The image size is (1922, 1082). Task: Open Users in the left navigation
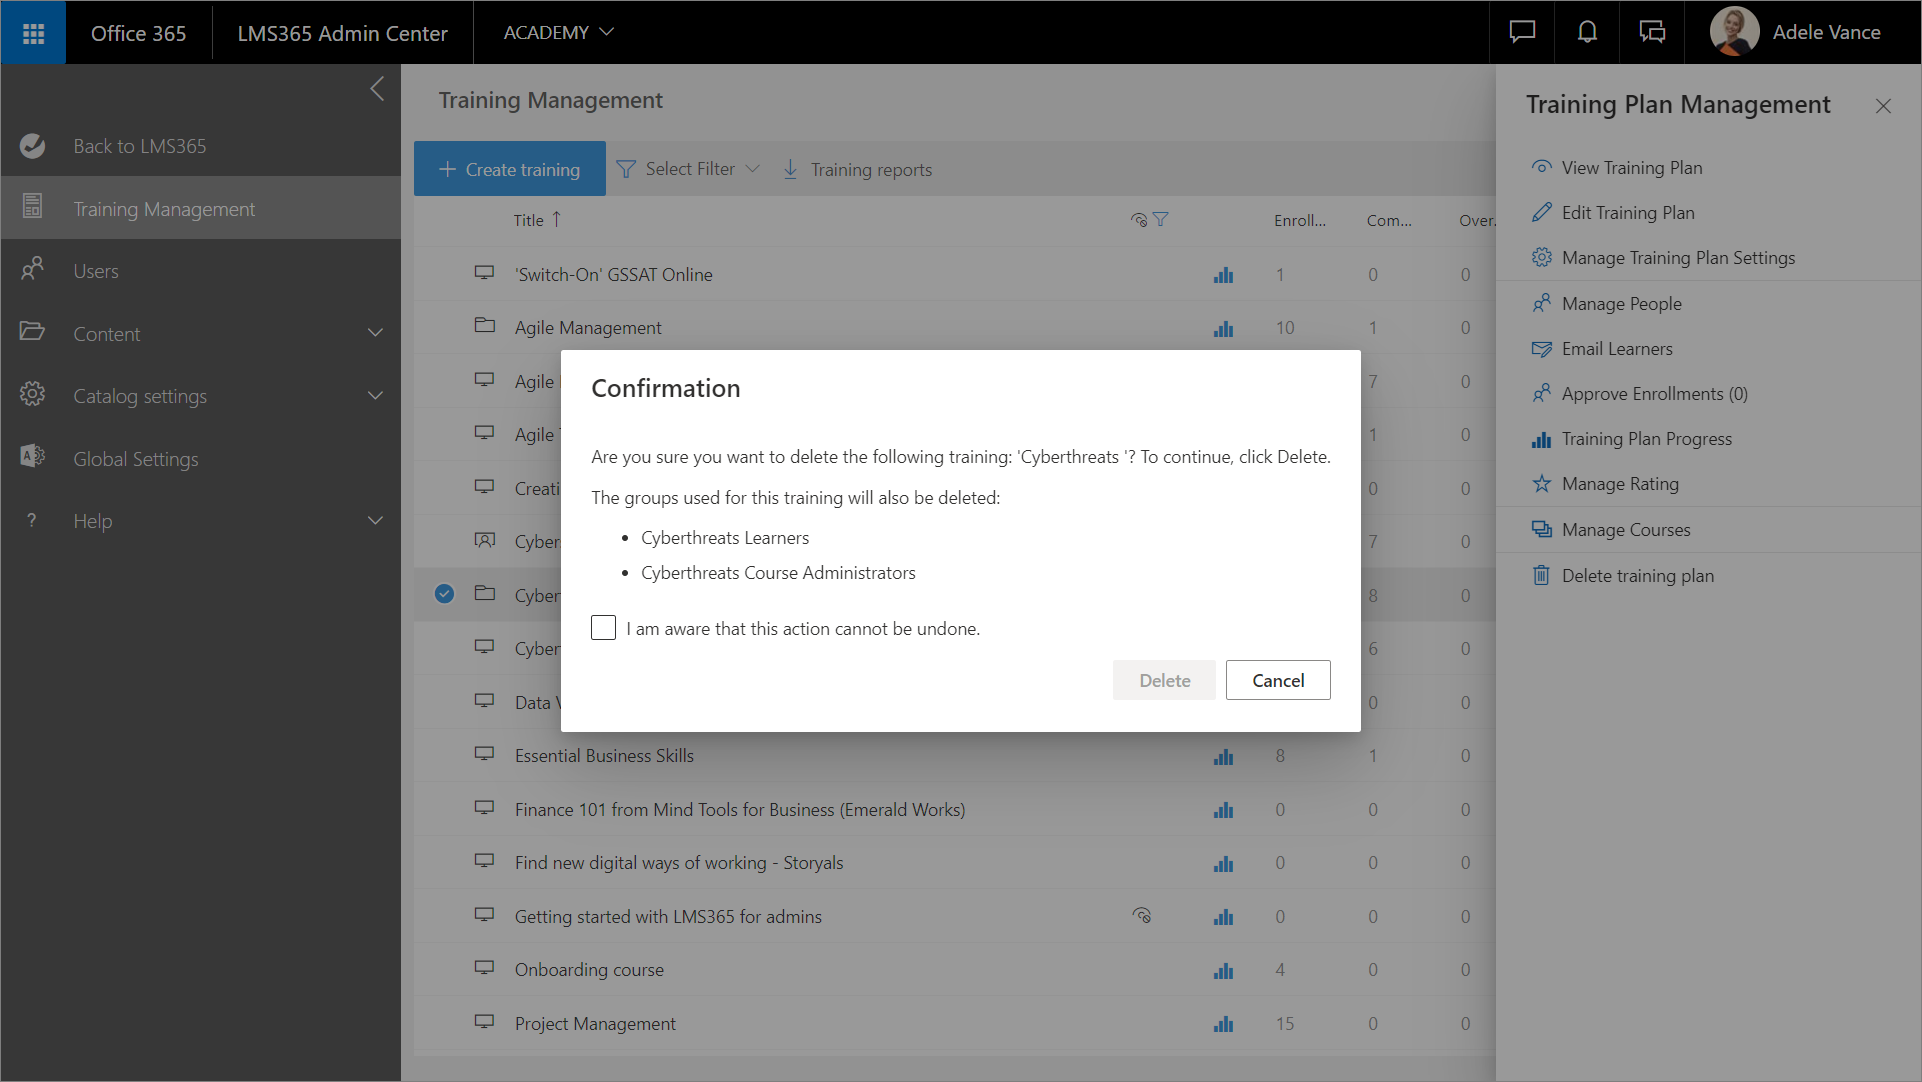pos(96,271)
